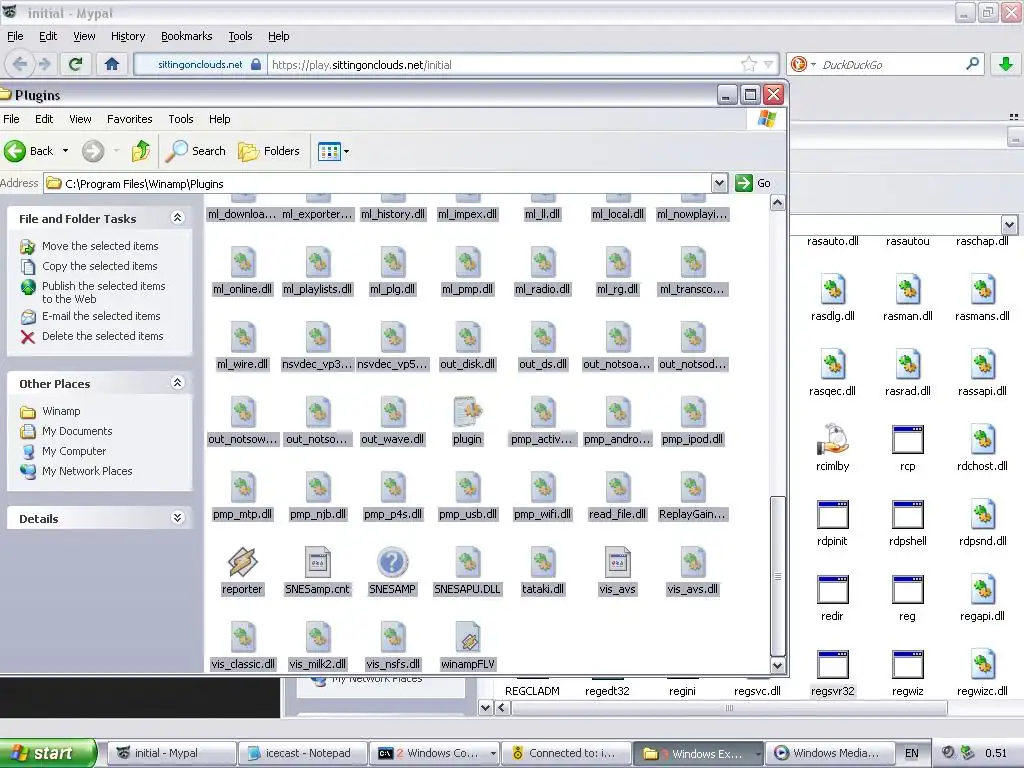Screen dimensions: 1024x768
Task: Open the address bar dropdown in Plugins
Action: pos(719,183)
